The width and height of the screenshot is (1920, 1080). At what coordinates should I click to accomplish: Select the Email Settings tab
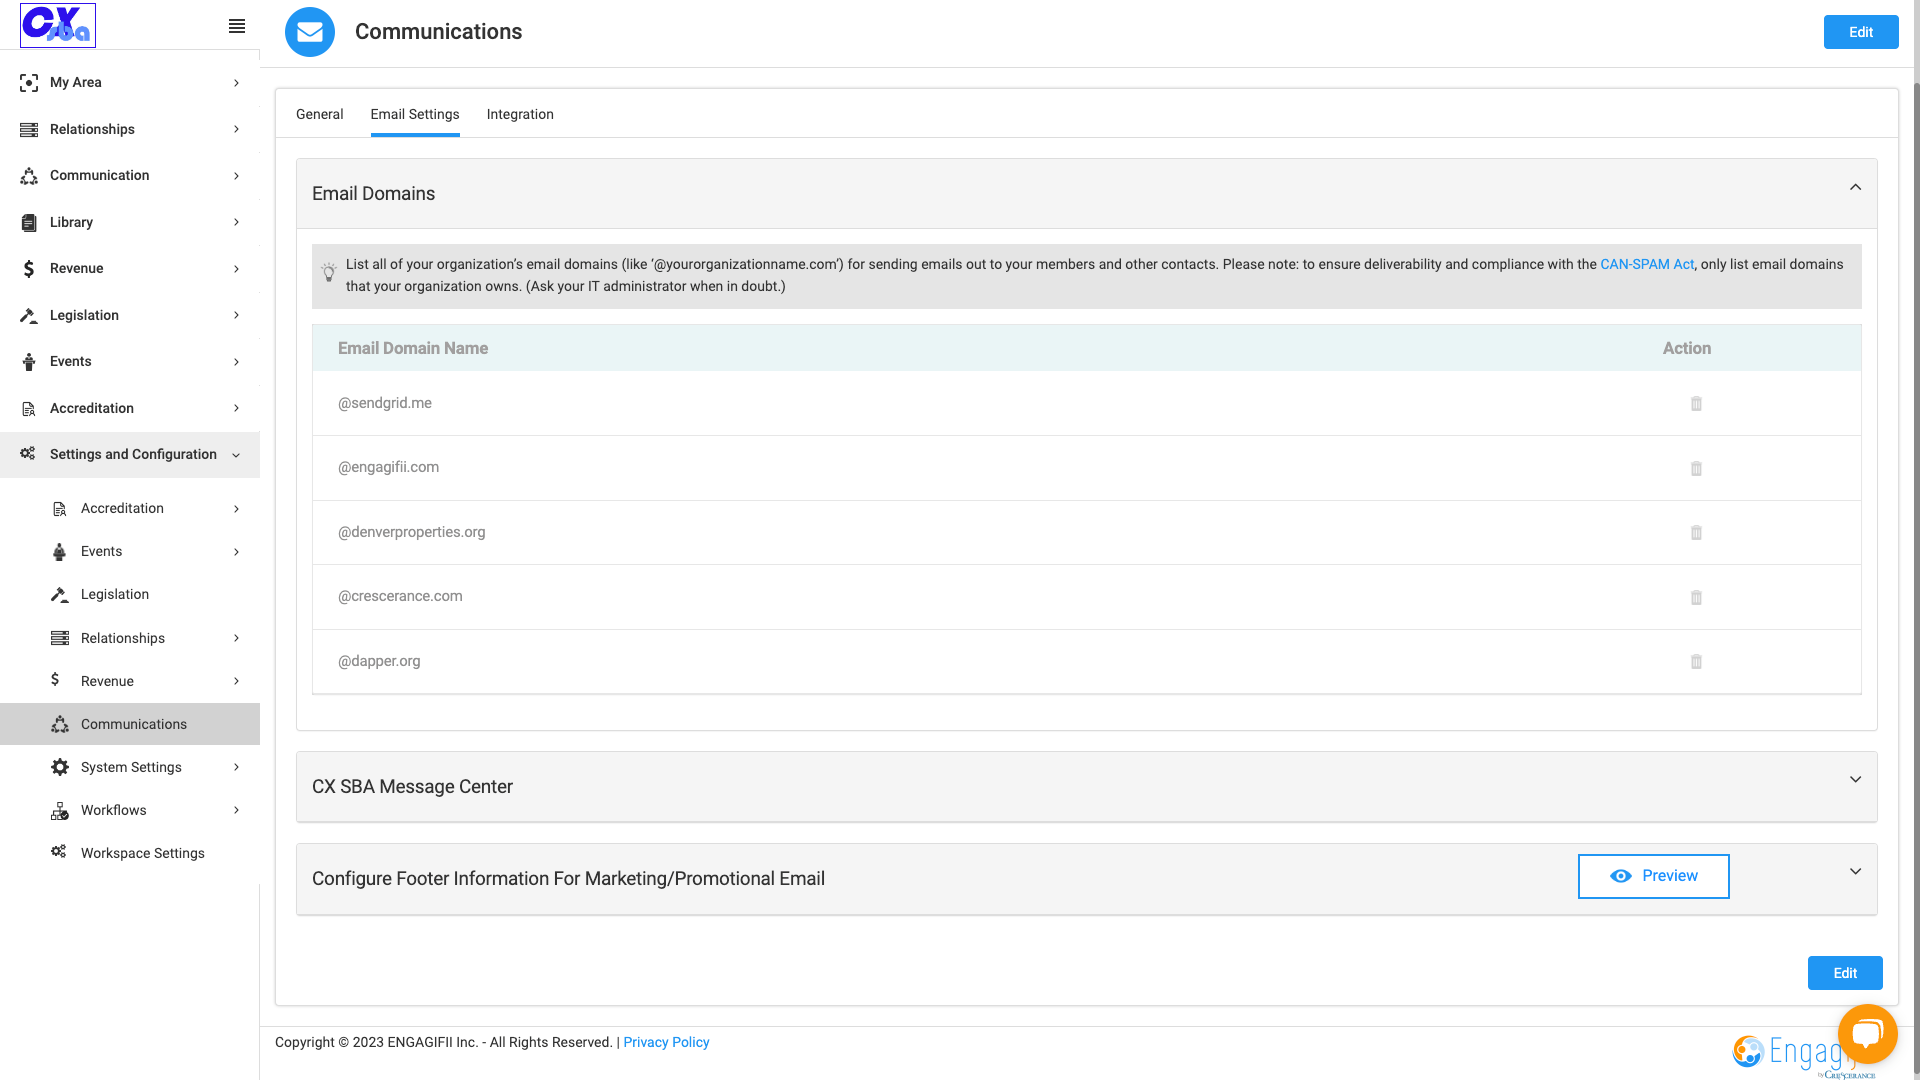(x=415, y=114)
